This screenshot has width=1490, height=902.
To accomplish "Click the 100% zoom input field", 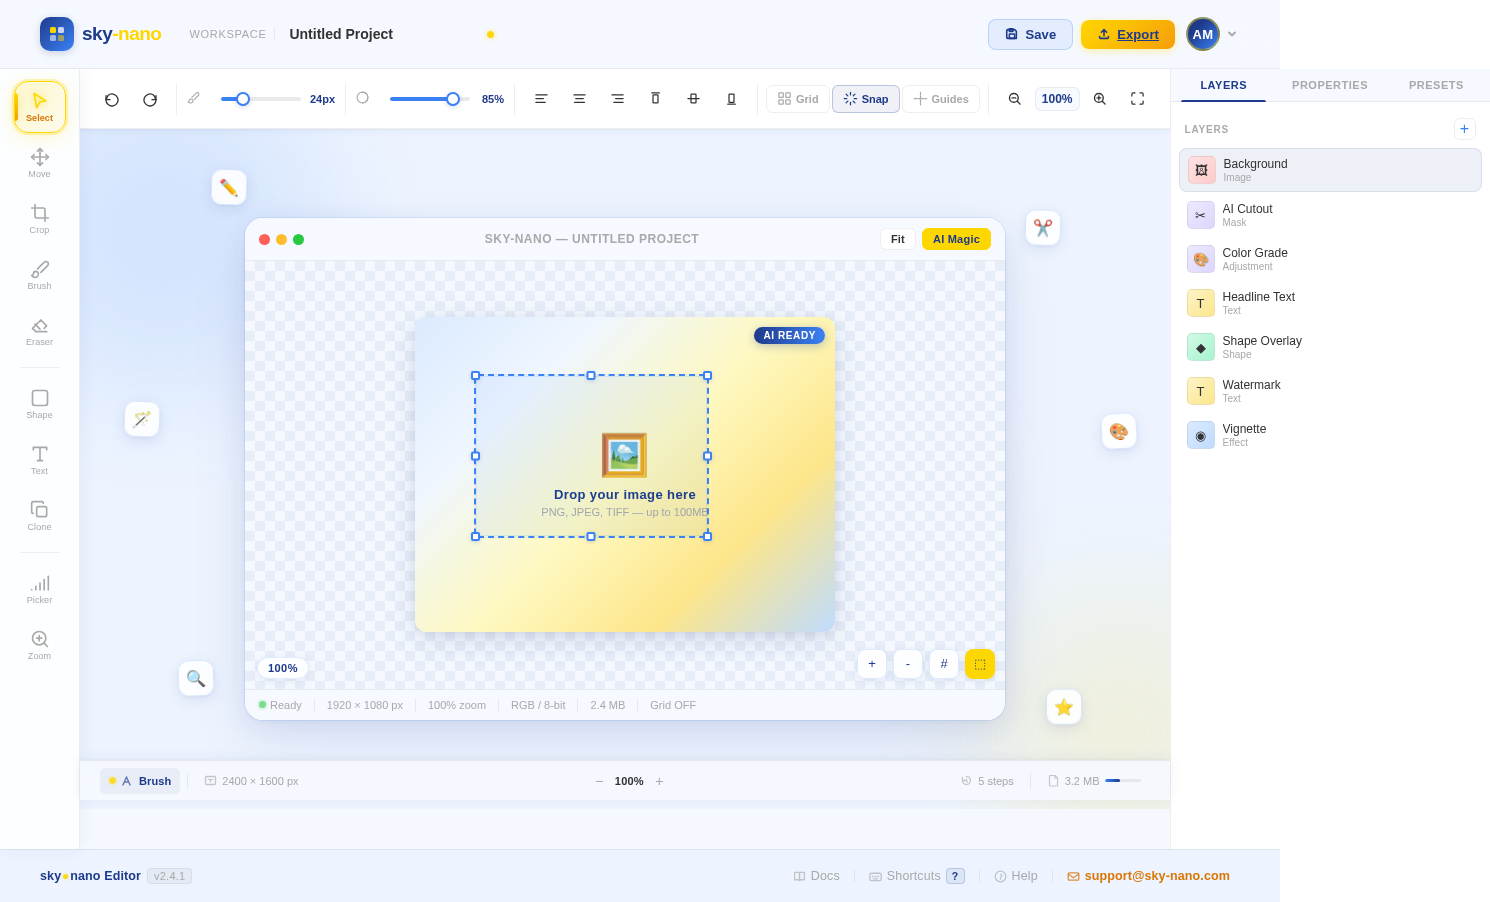I will point(1057,99).
